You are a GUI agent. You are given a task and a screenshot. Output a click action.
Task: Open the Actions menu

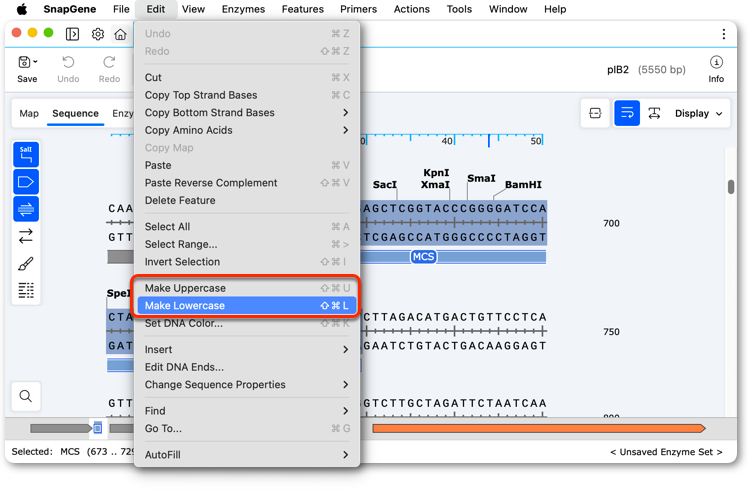(411, 9)
